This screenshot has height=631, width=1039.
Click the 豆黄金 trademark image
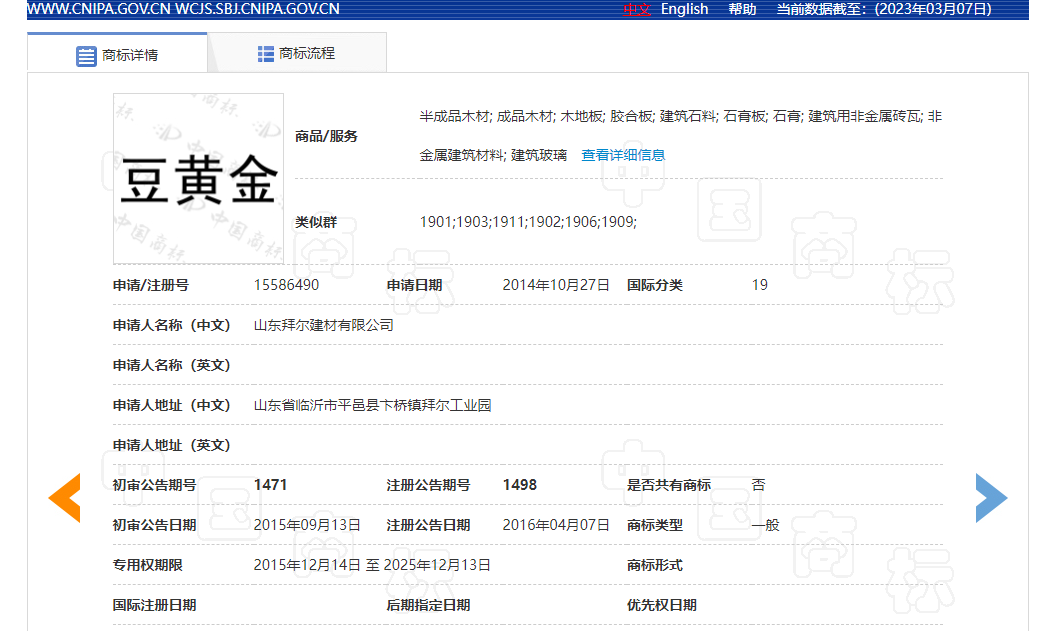(198, 178)
